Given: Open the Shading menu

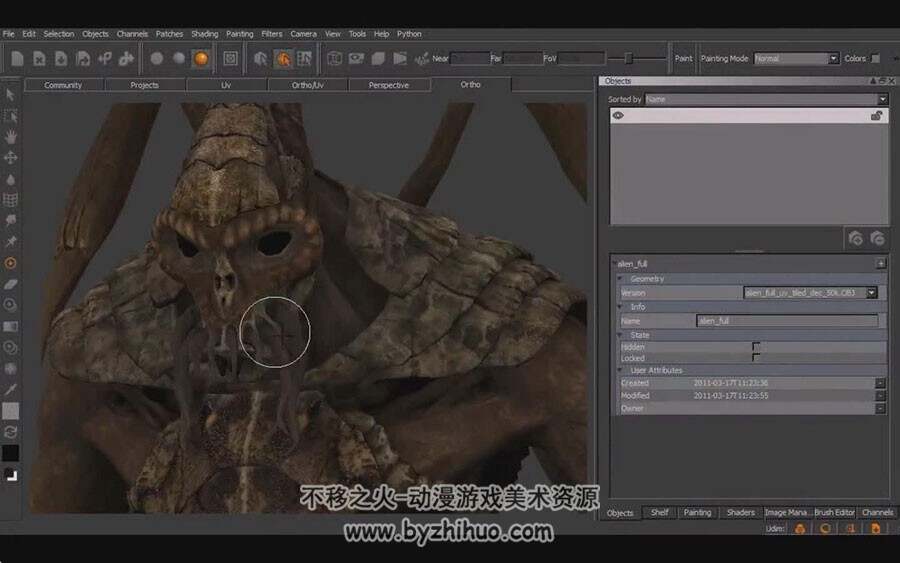Looking at the screenshot, I should coord(205,34).
